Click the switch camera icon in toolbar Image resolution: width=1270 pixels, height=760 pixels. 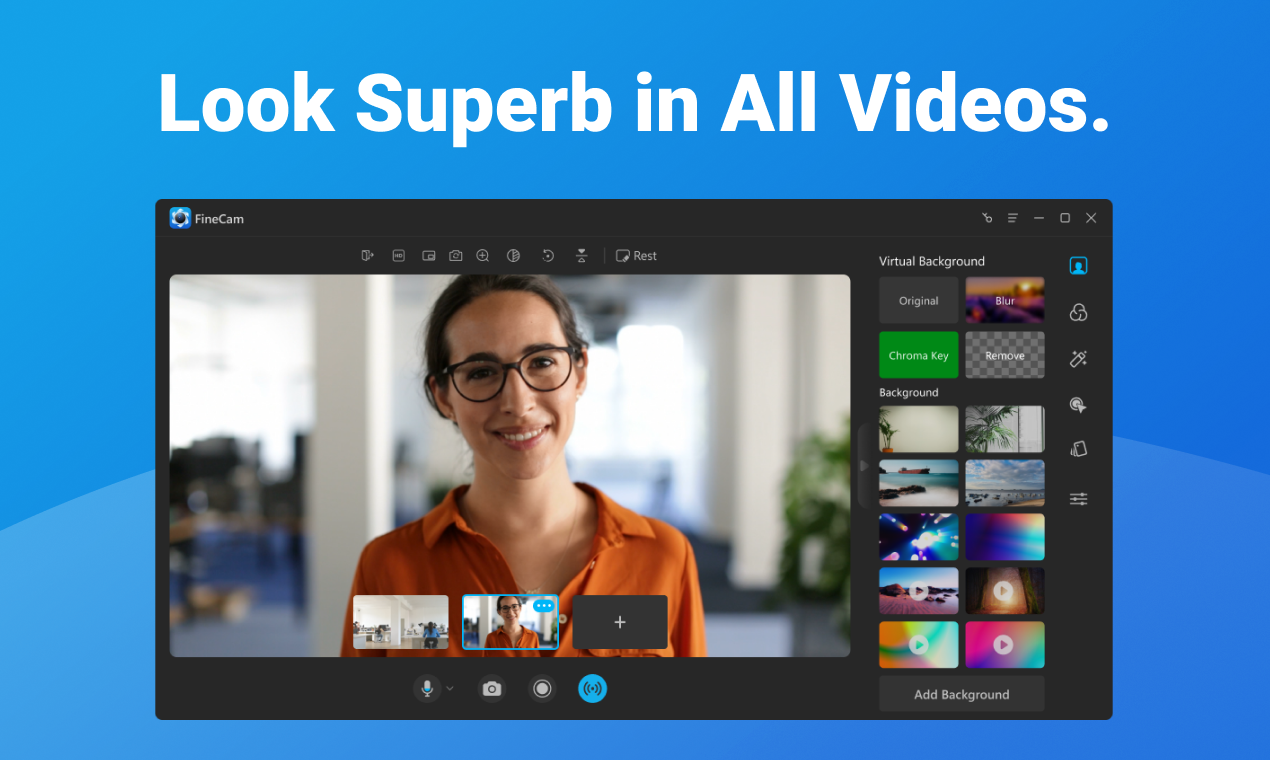455,256
